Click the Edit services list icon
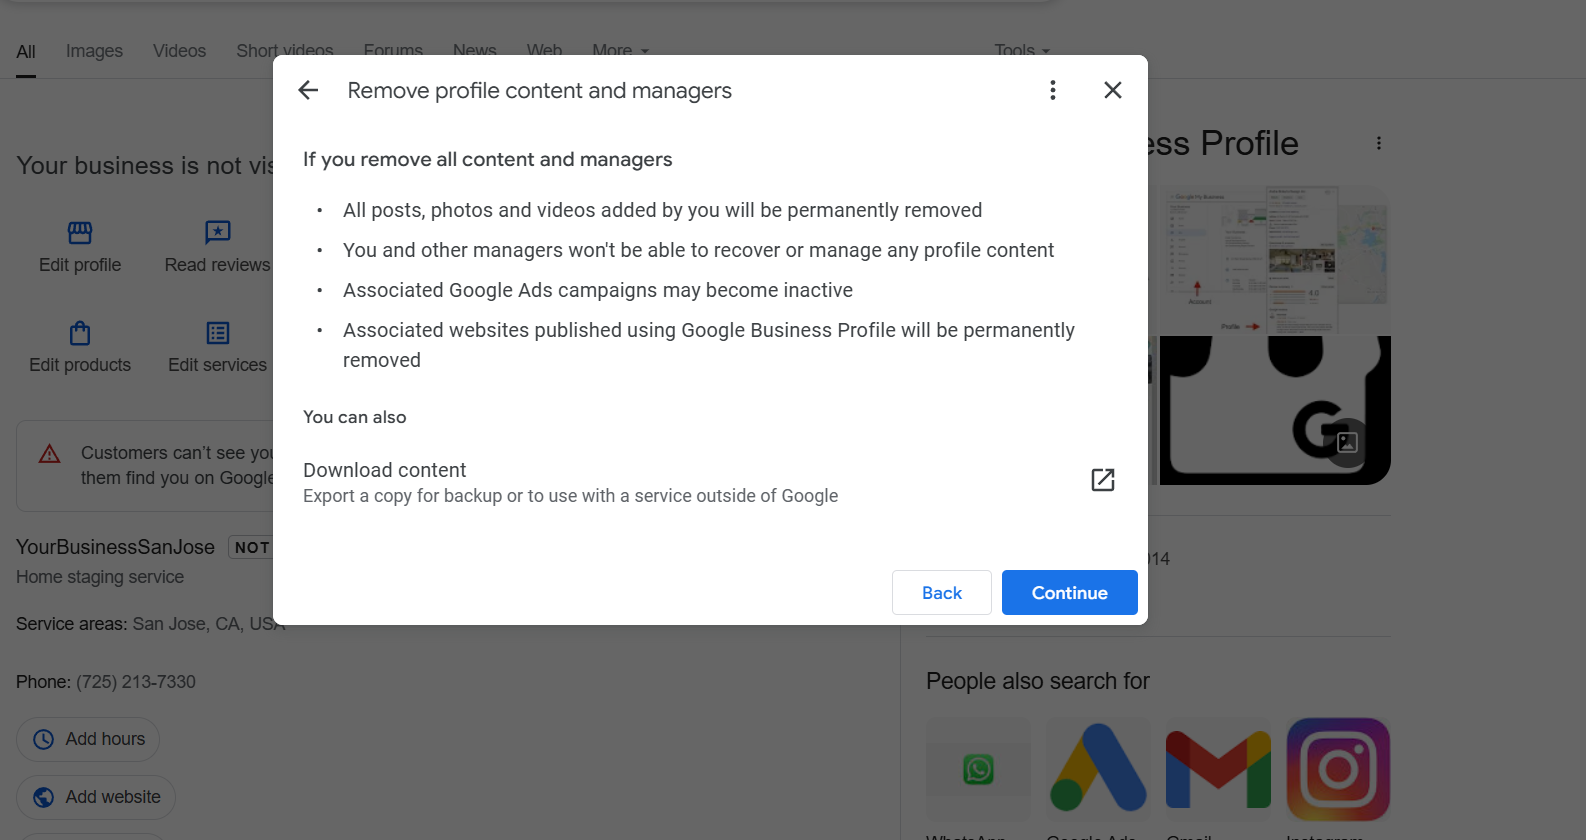The width and height of the screenshot is (1586, 840). (217, 332)
